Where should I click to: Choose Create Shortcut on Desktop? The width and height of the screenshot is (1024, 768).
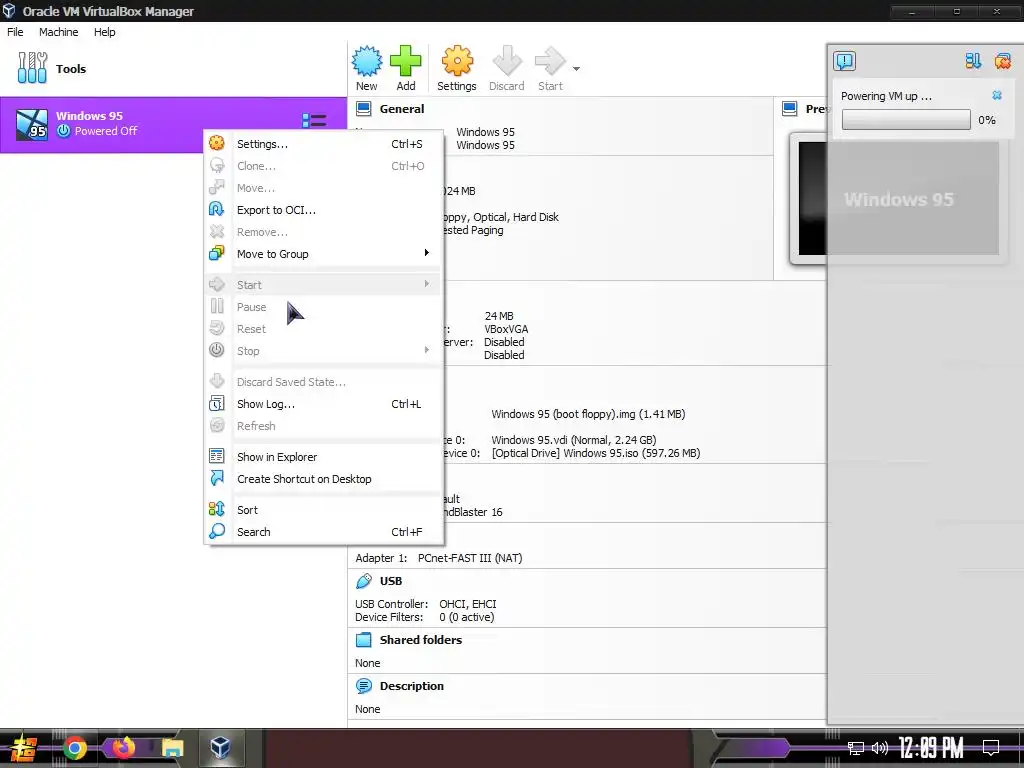click(x=324, y=479)
